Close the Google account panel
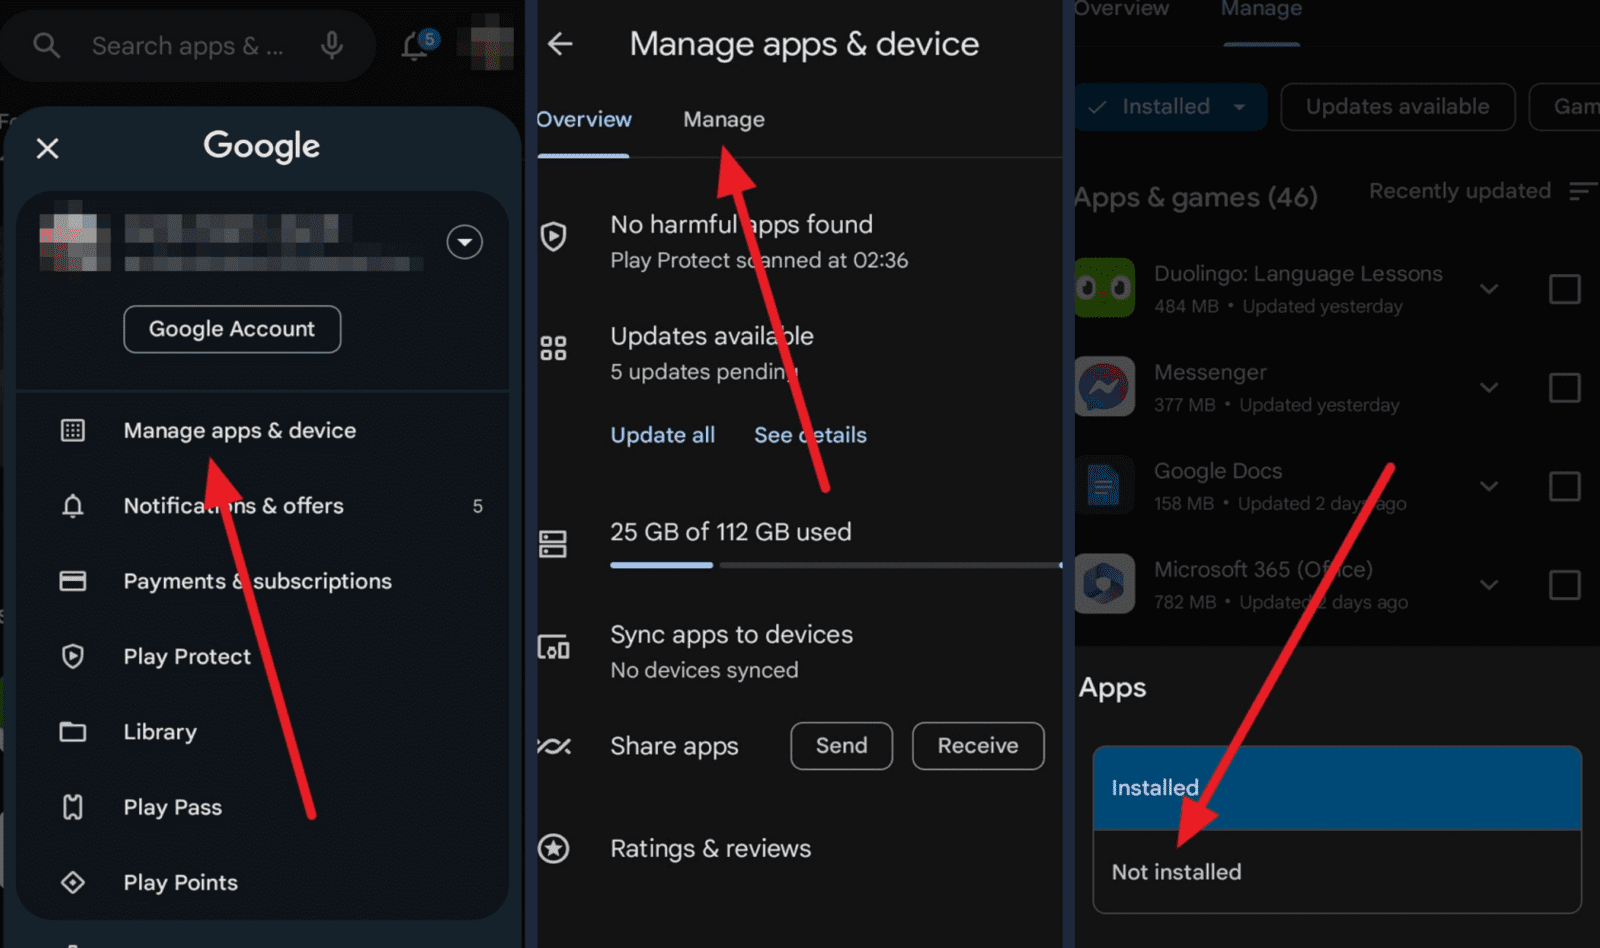The height and width of the screenshot is (948, 1600). (47, 148)
